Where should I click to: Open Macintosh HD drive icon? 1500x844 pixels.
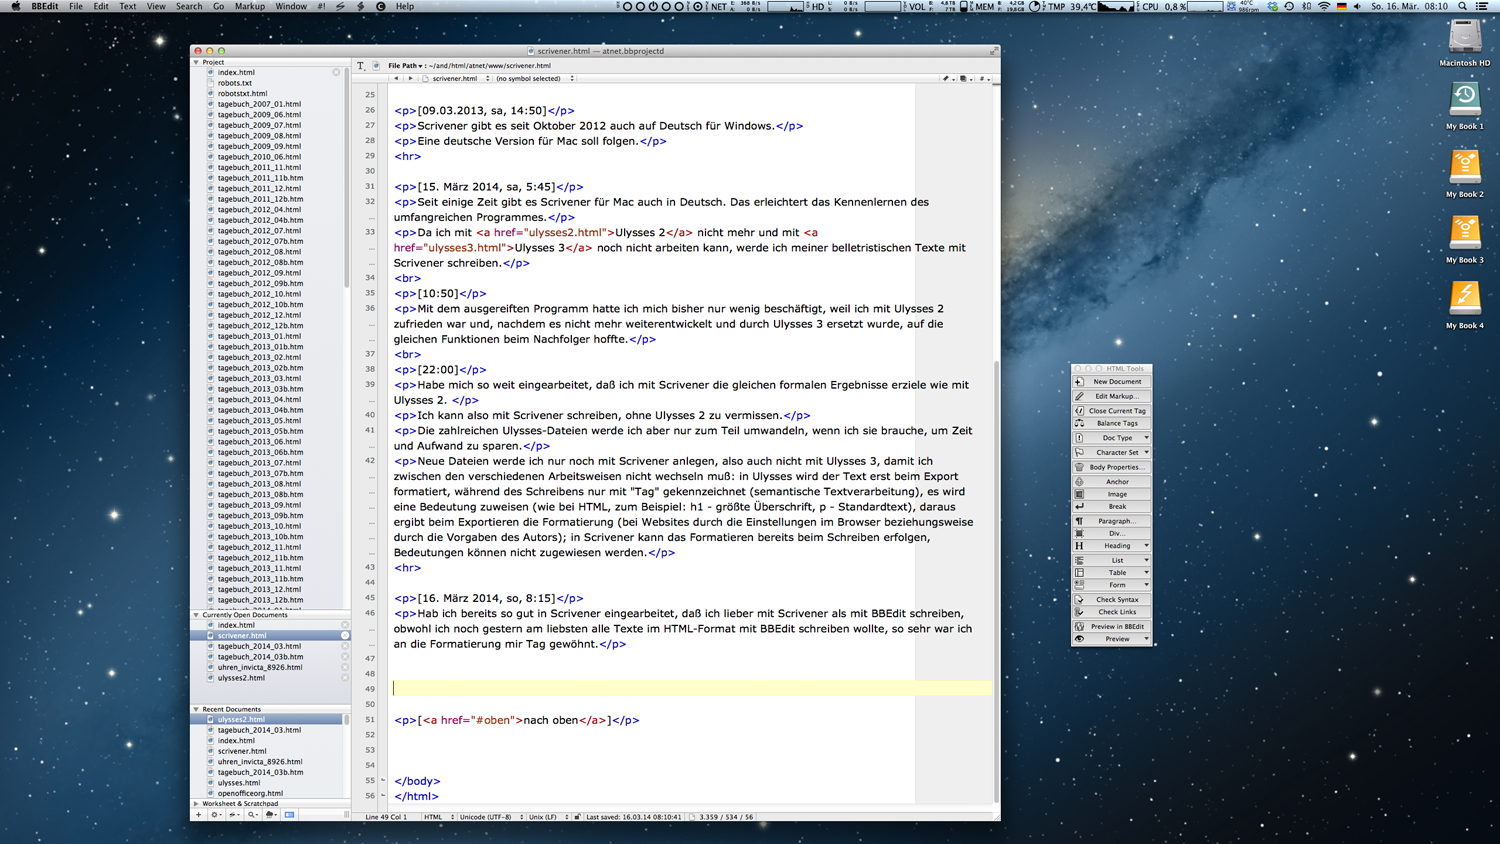click(x=1465, y=37)
